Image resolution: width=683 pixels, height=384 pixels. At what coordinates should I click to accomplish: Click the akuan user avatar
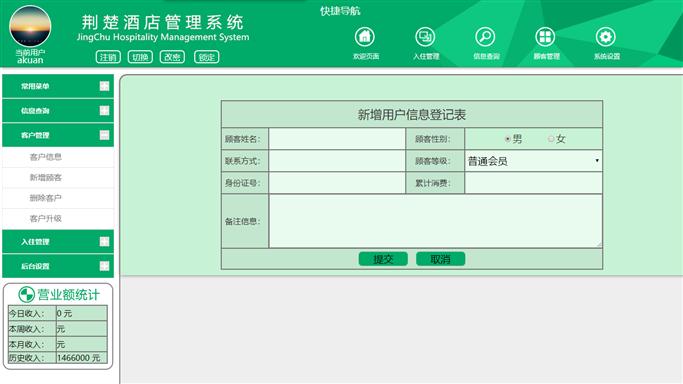tap(30, 26)
